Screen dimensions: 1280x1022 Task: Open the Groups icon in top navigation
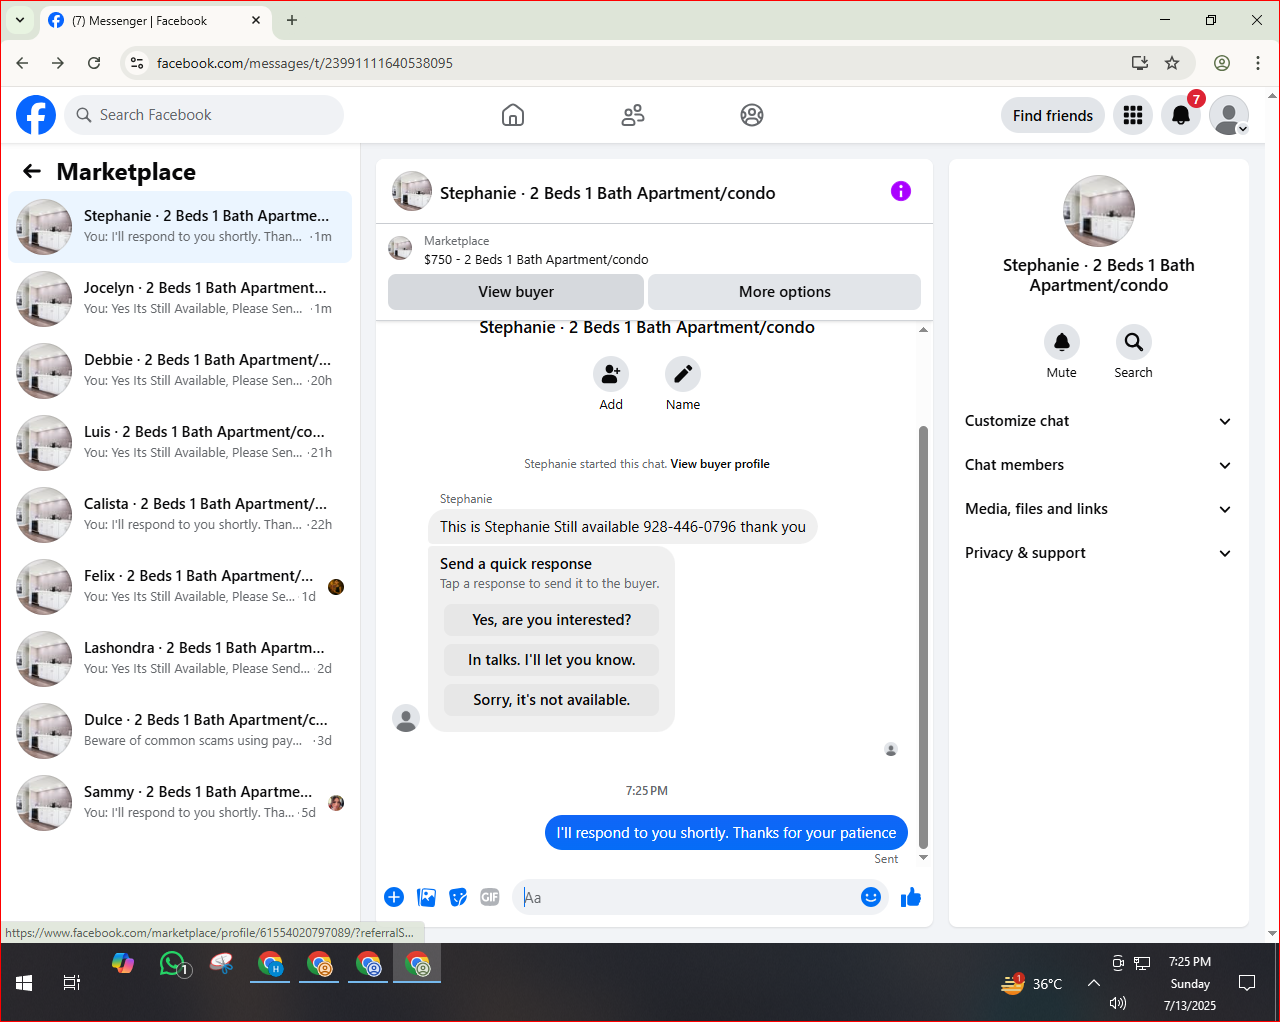[x=752, y=115]
